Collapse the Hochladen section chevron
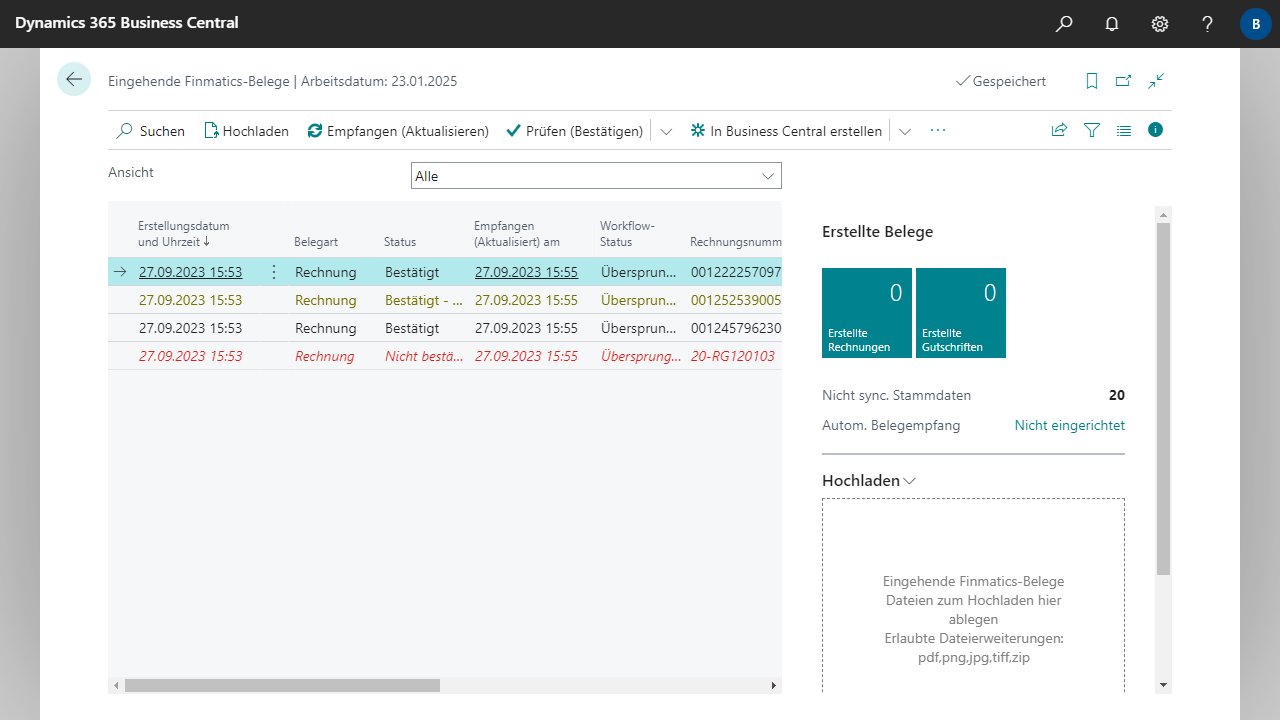Image resolution: width=1280 pixels, height=720 pixels. coord(909,481)
